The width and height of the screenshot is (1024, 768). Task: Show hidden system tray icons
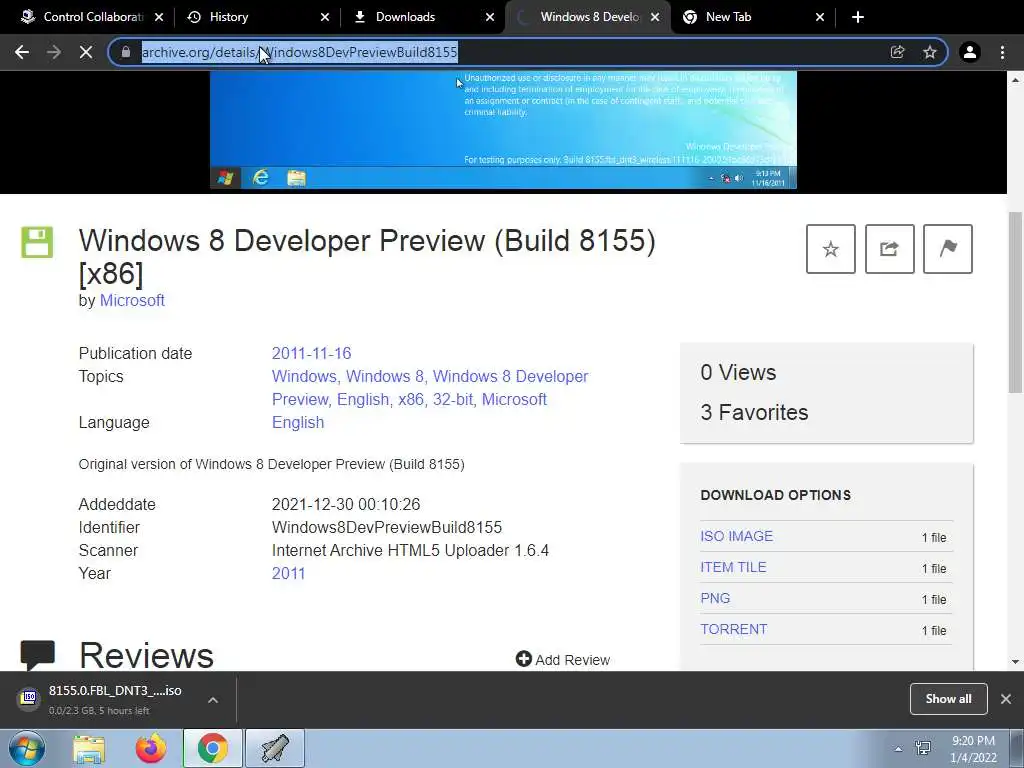[898, 749]
